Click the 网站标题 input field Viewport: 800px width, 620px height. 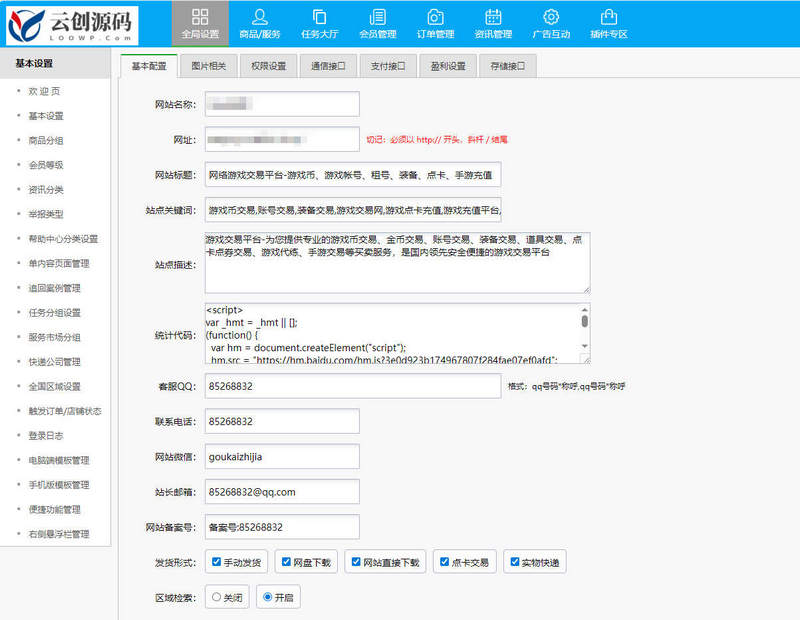[353, 175]
